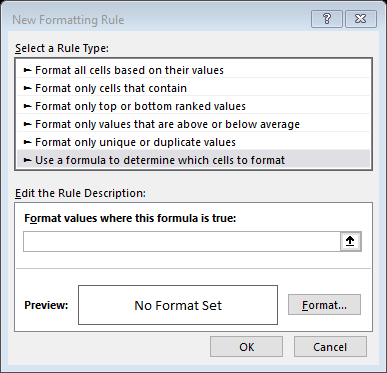Choose 'Format only top or bottom ranked values'
Viewport: 387px width, 373px height.
[x=193, y=106]
